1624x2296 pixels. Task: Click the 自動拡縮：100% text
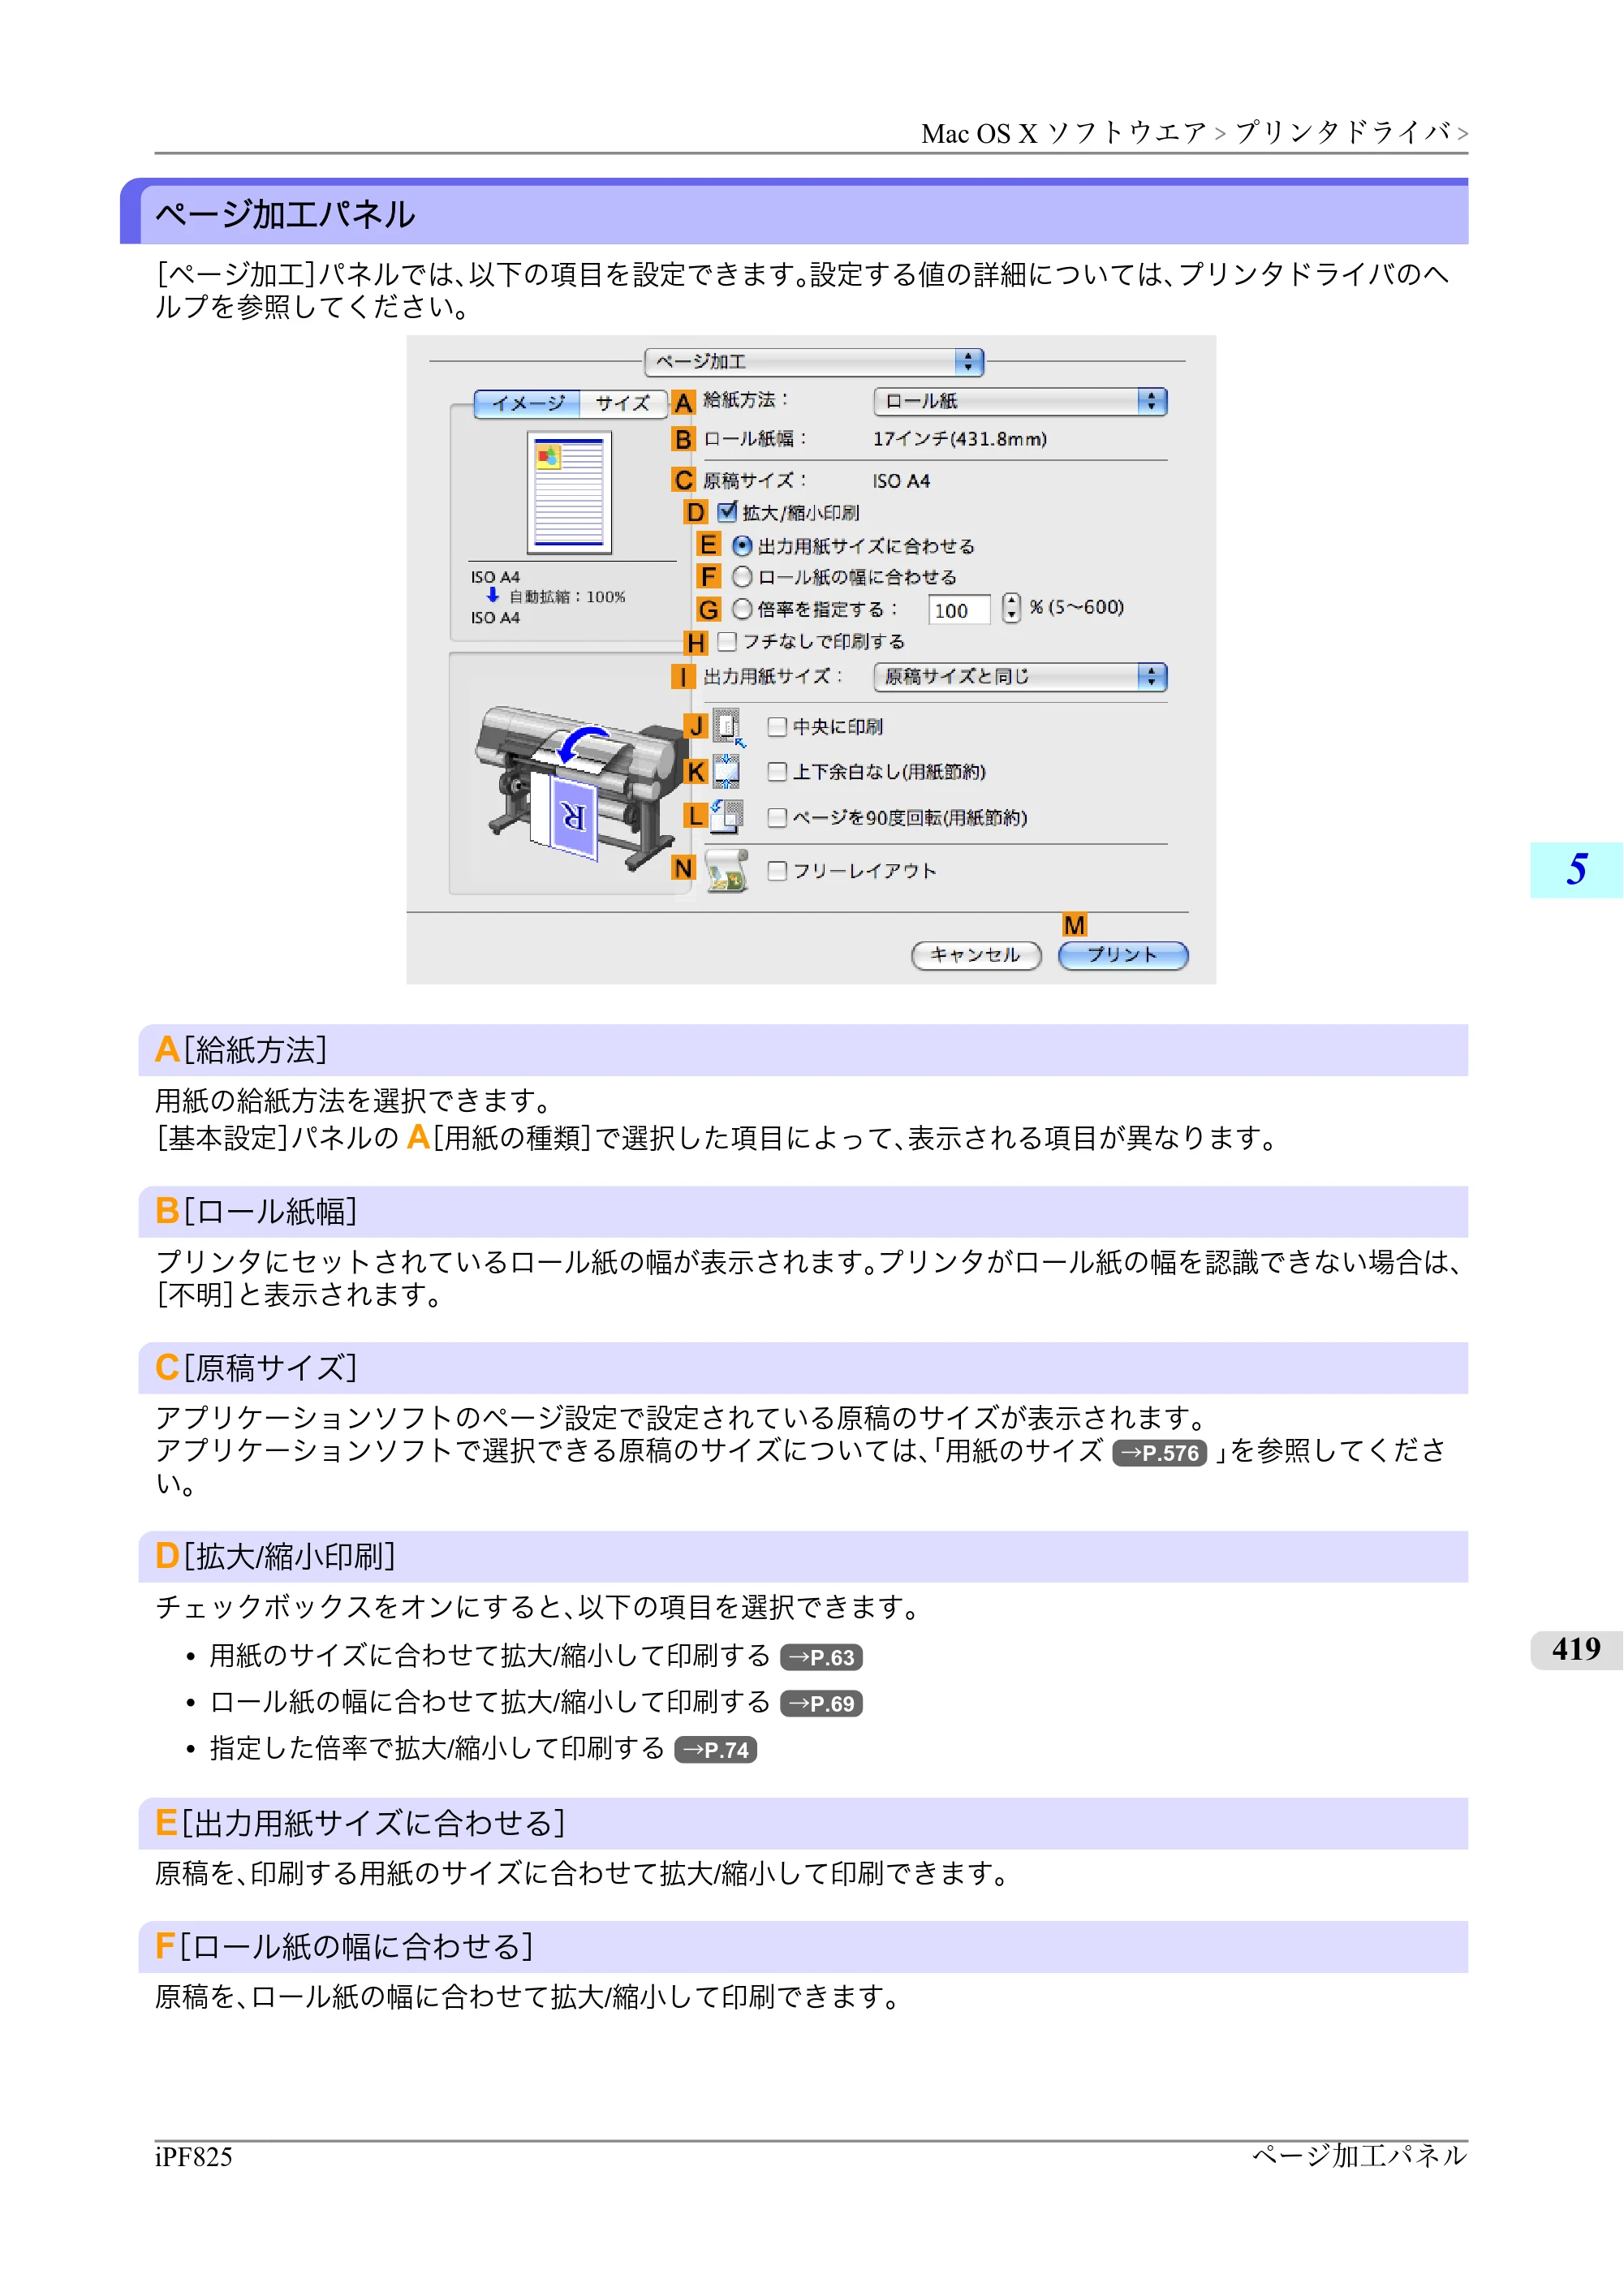coord(567,597)
